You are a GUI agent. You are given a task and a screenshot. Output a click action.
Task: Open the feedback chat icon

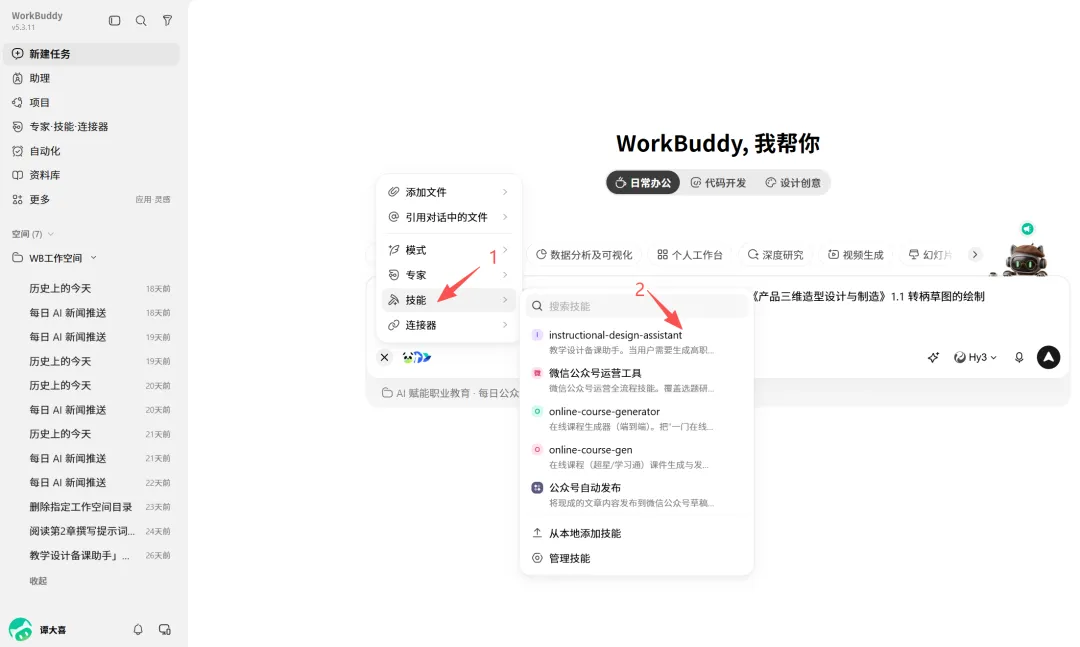(x=165, y=629)
